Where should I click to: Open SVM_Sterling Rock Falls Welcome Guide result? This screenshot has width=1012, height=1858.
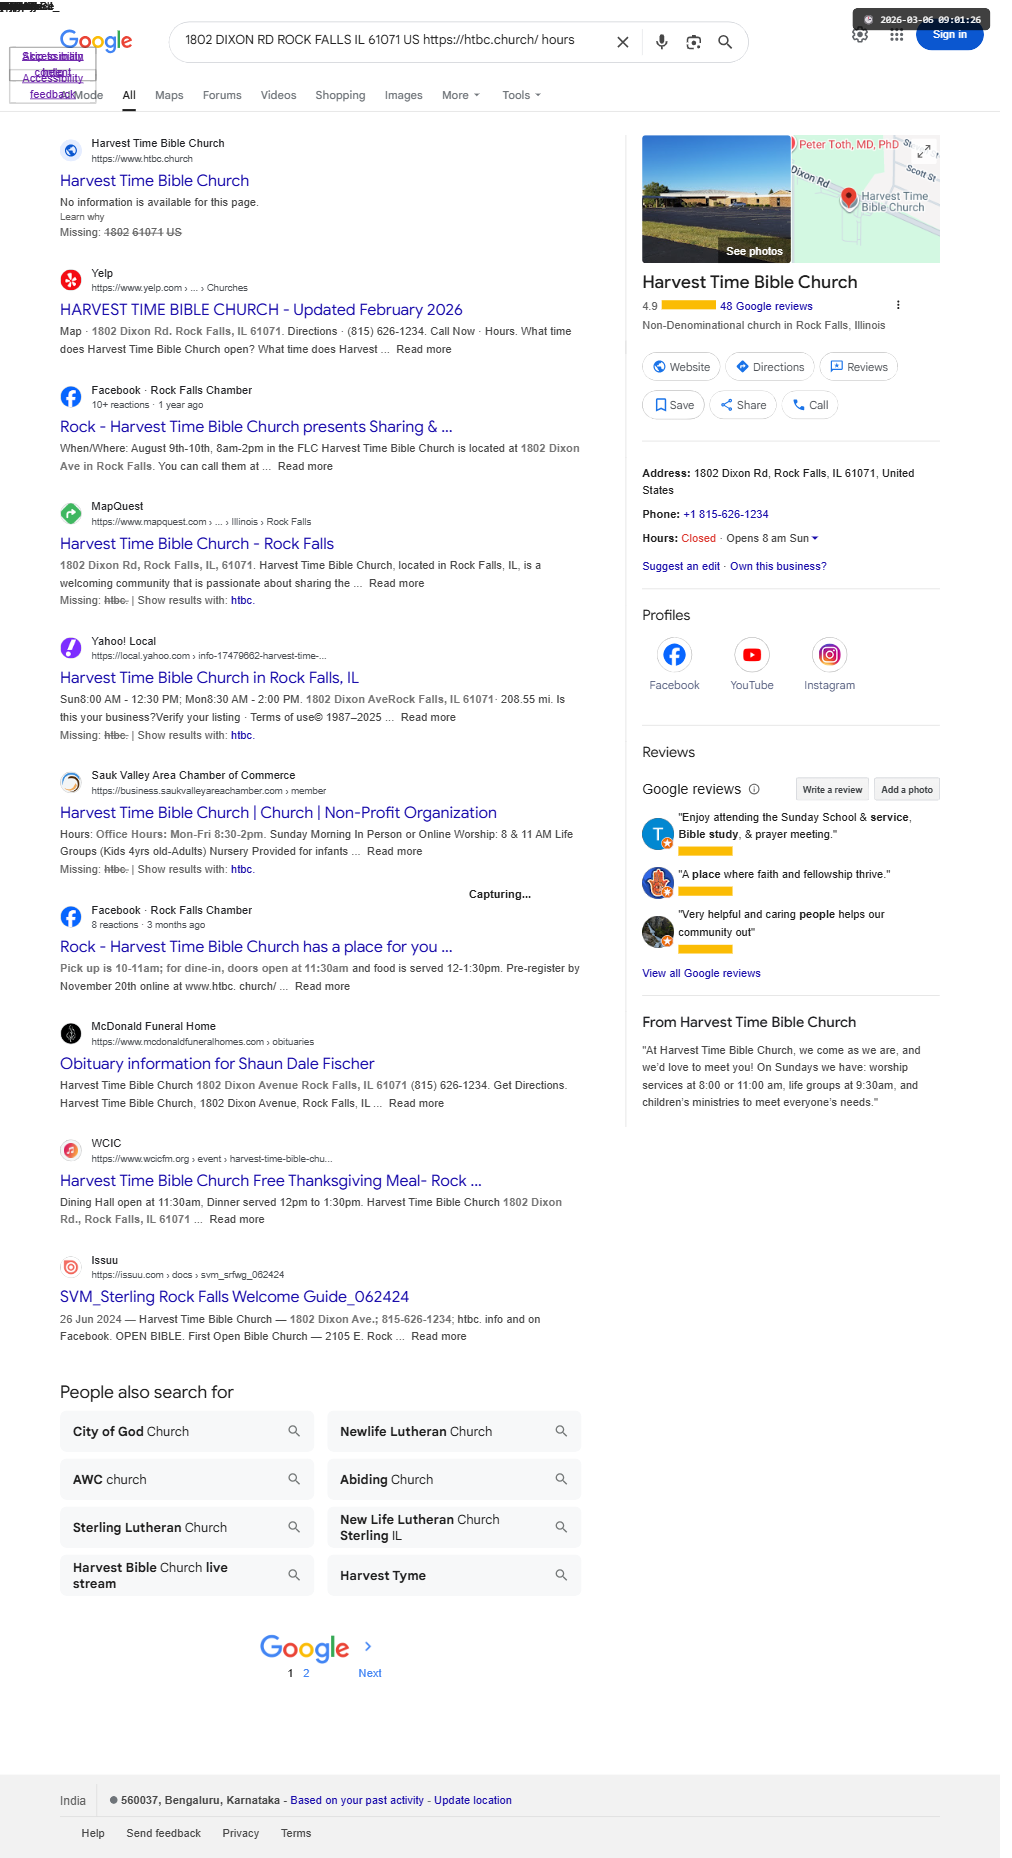click(x=234, y=1297)
